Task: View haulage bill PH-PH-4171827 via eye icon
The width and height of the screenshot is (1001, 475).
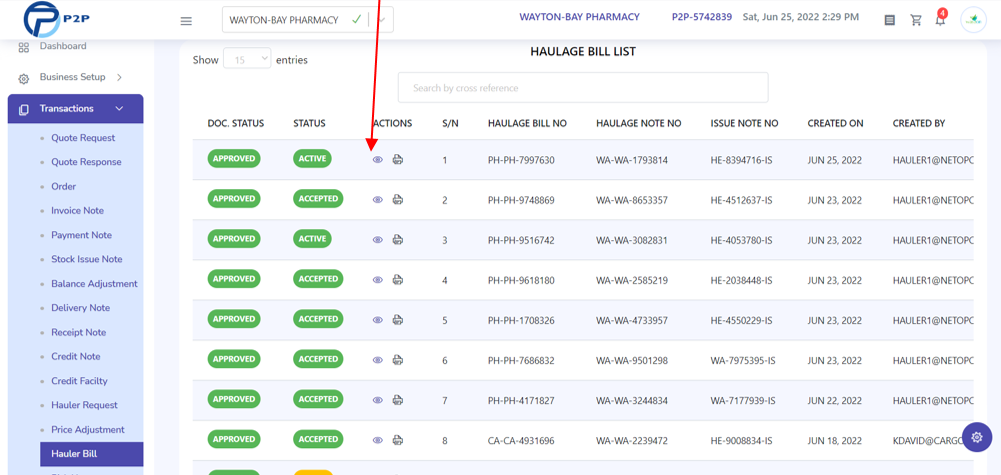Action: pos(377,400)
